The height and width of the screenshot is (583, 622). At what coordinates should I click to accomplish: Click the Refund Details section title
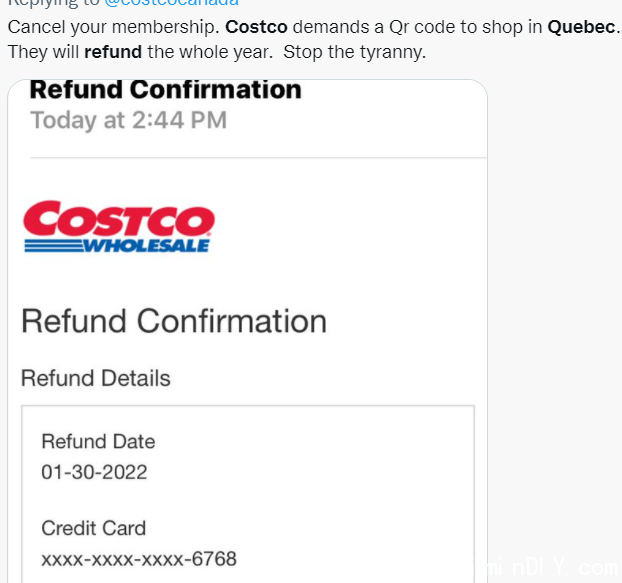click(x=96, y=378)
